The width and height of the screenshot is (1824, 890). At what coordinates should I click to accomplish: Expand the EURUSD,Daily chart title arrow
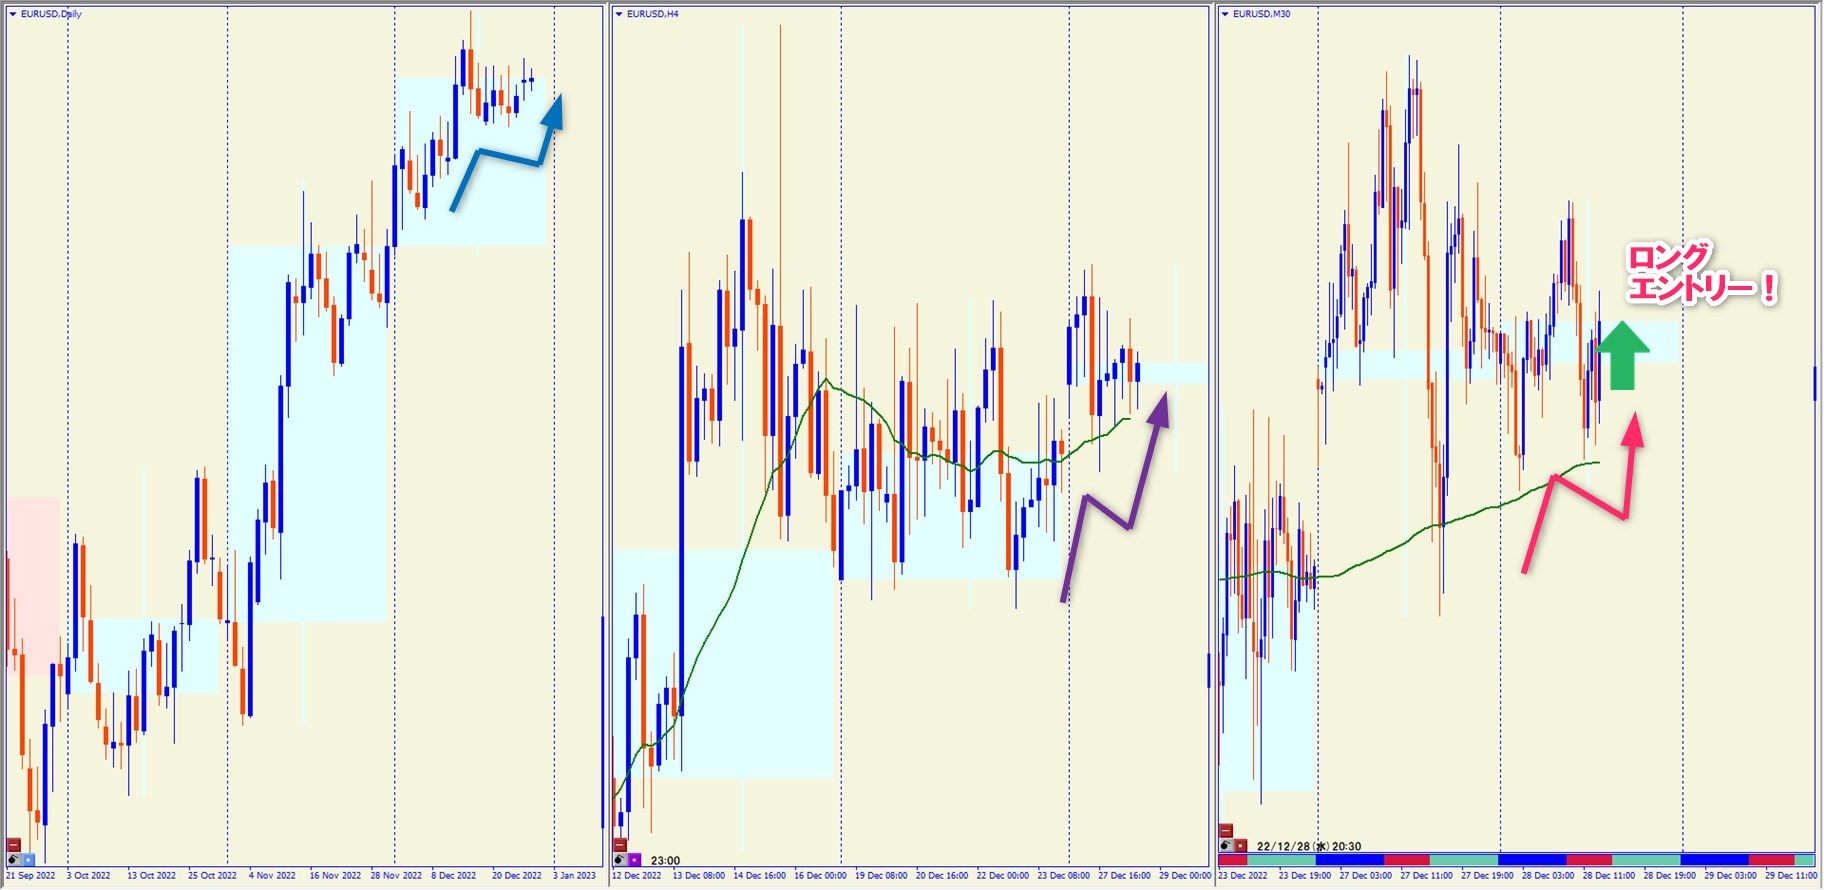pyautogui.click(x=13, y=14)
